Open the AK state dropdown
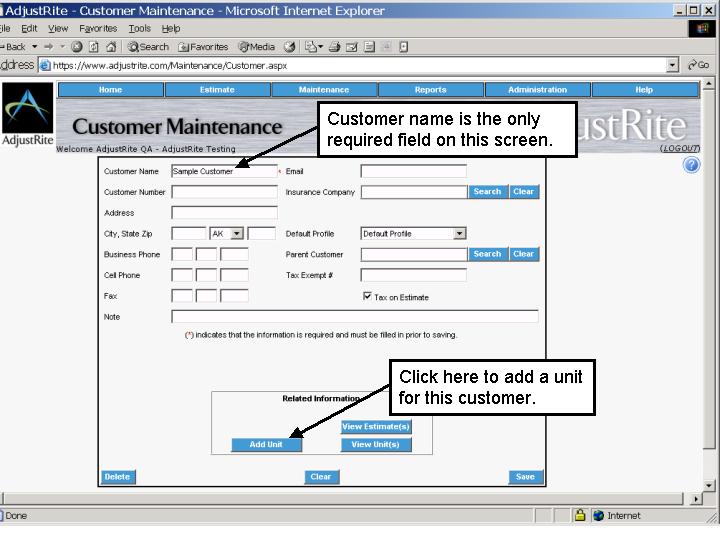This screenshot has height=540, width=720. [x=226, y=234]
